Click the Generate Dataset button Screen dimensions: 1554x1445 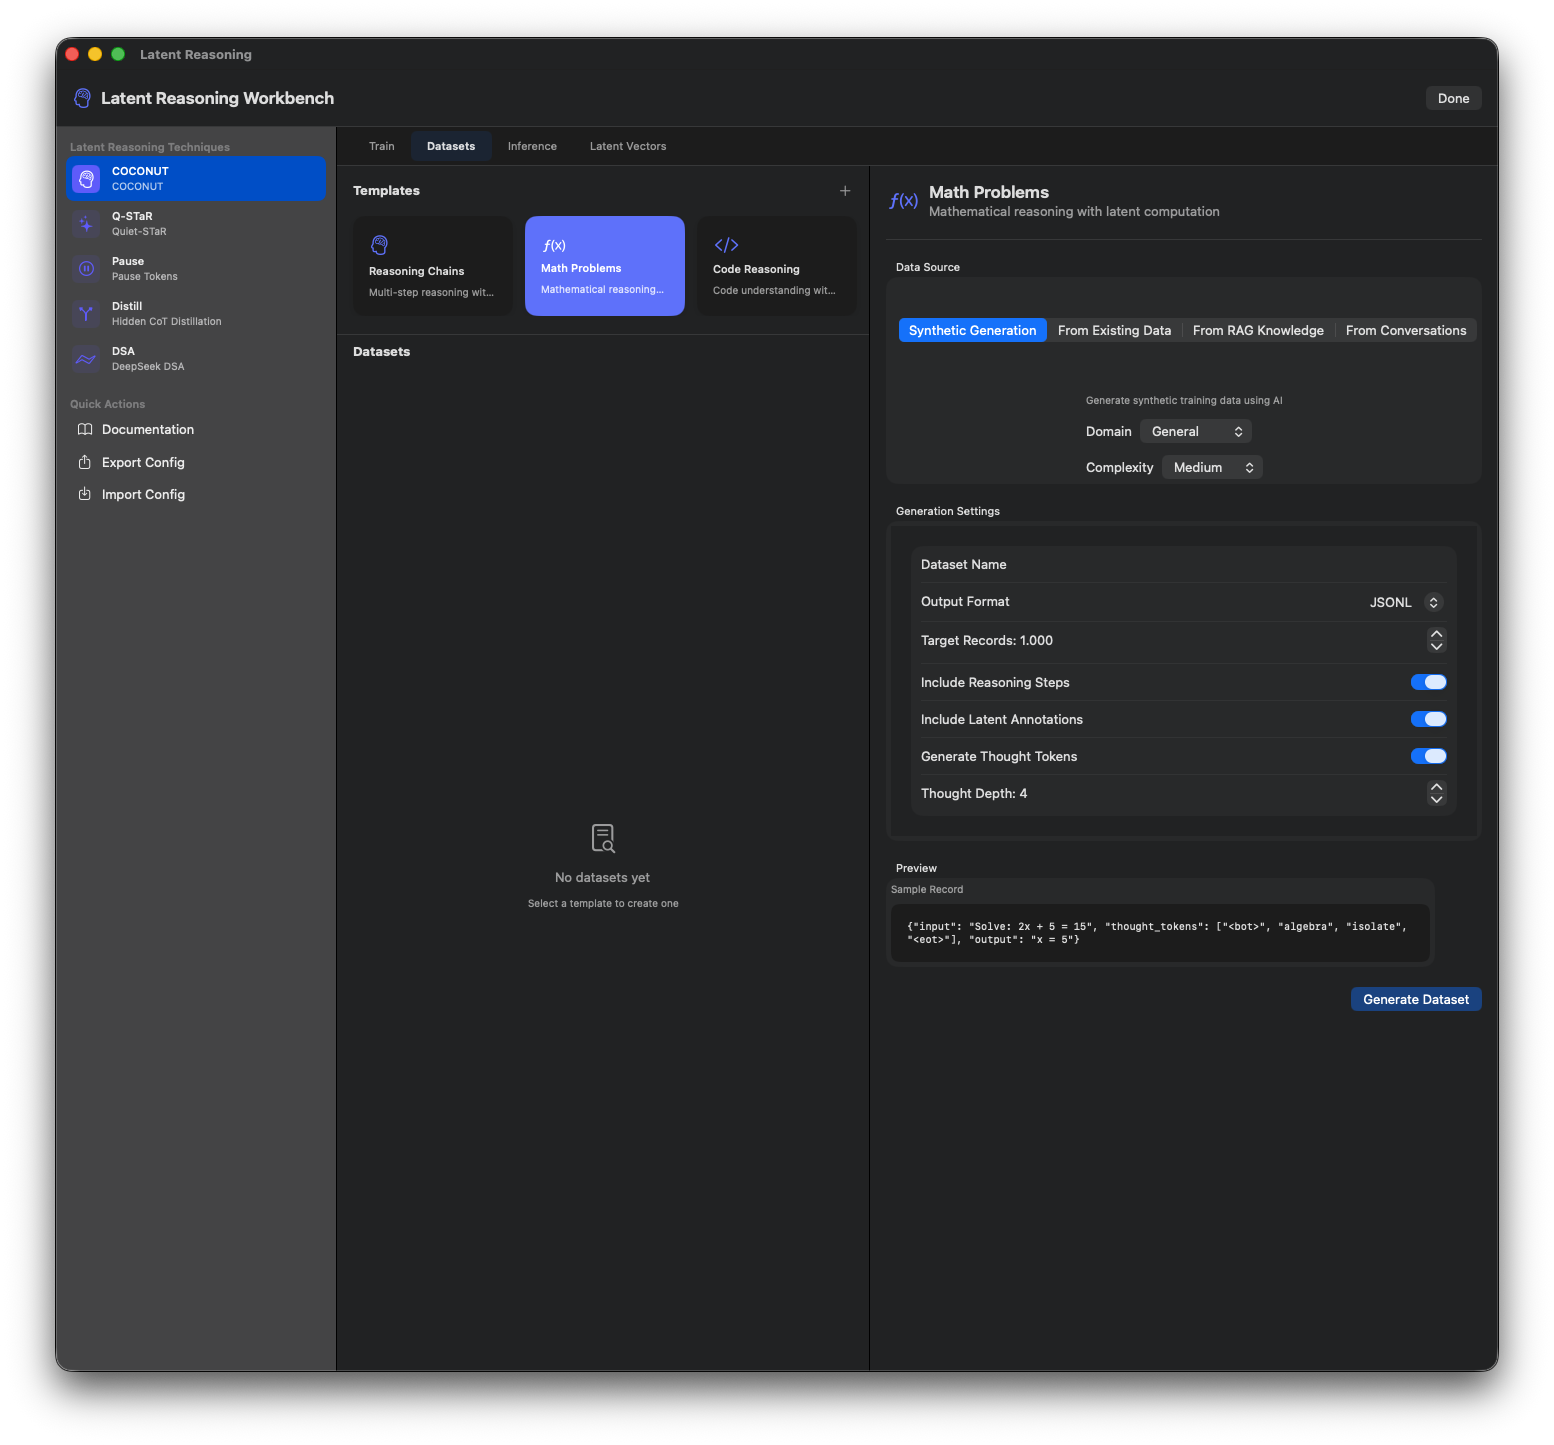point(1415,998)
